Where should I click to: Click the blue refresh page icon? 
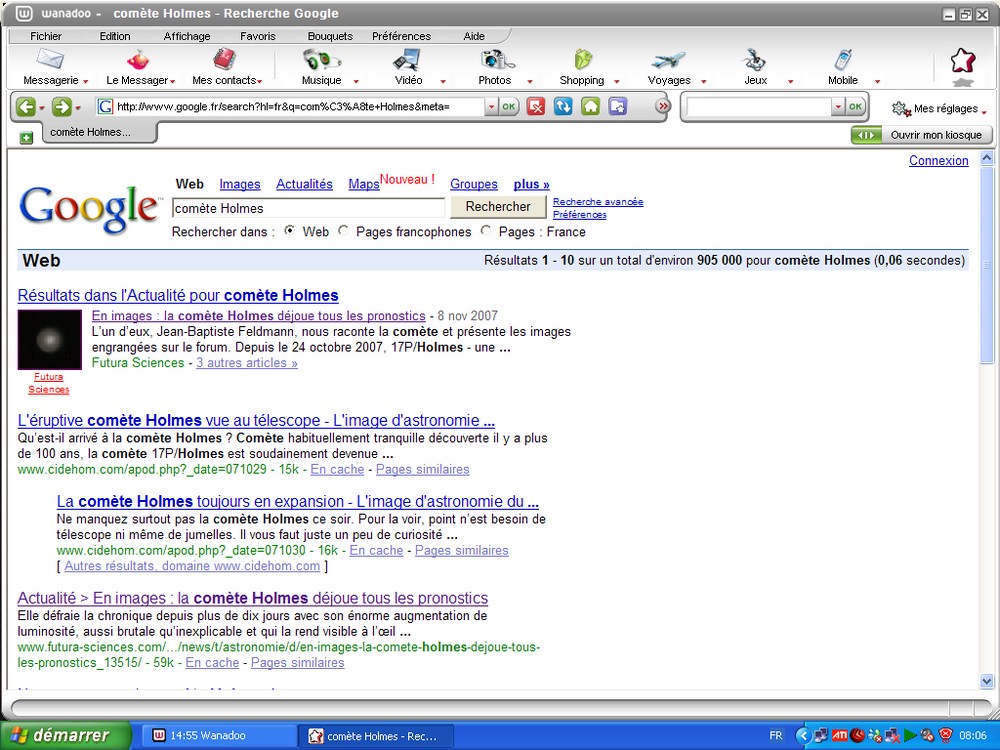[x=563, y=107]
